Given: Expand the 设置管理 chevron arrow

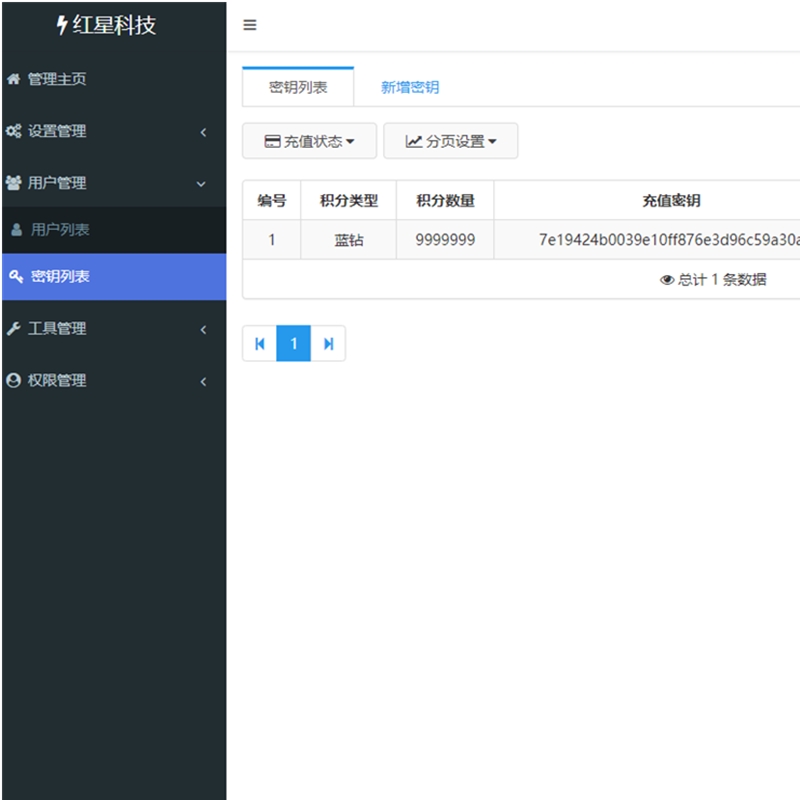Looking at the screenshot, I should (203, 132).
